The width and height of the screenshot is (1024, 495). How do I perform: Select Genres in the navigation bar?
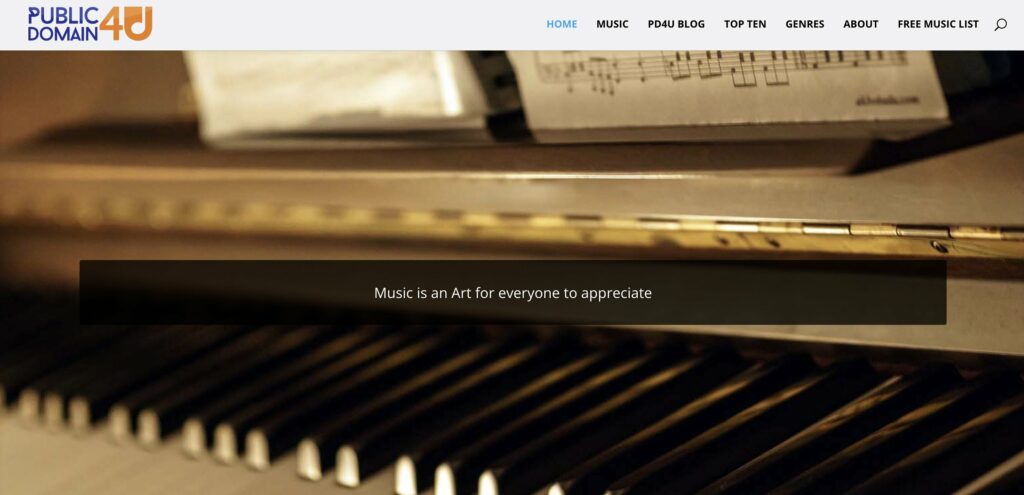tap(805, 24)
